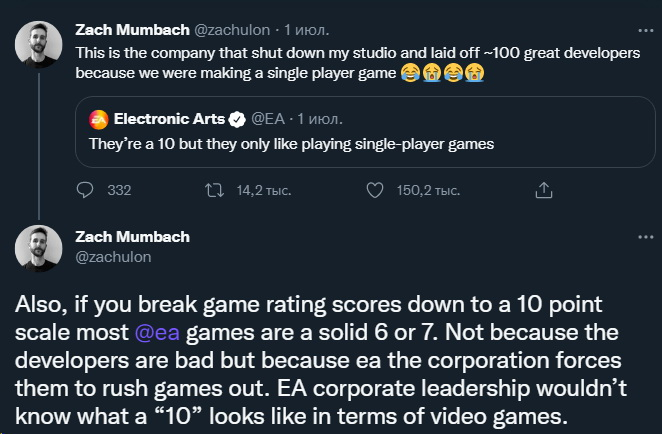Click the Electronic Arts verified badge
The image size is (662, 434).
coord(237,121)
